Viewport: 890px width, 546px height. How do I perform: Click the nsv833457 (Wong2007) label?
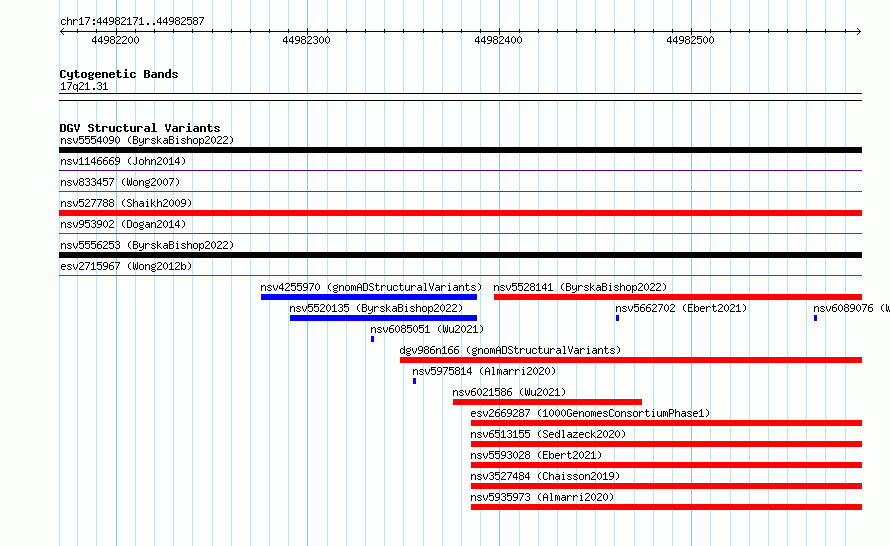coord(120,182)
